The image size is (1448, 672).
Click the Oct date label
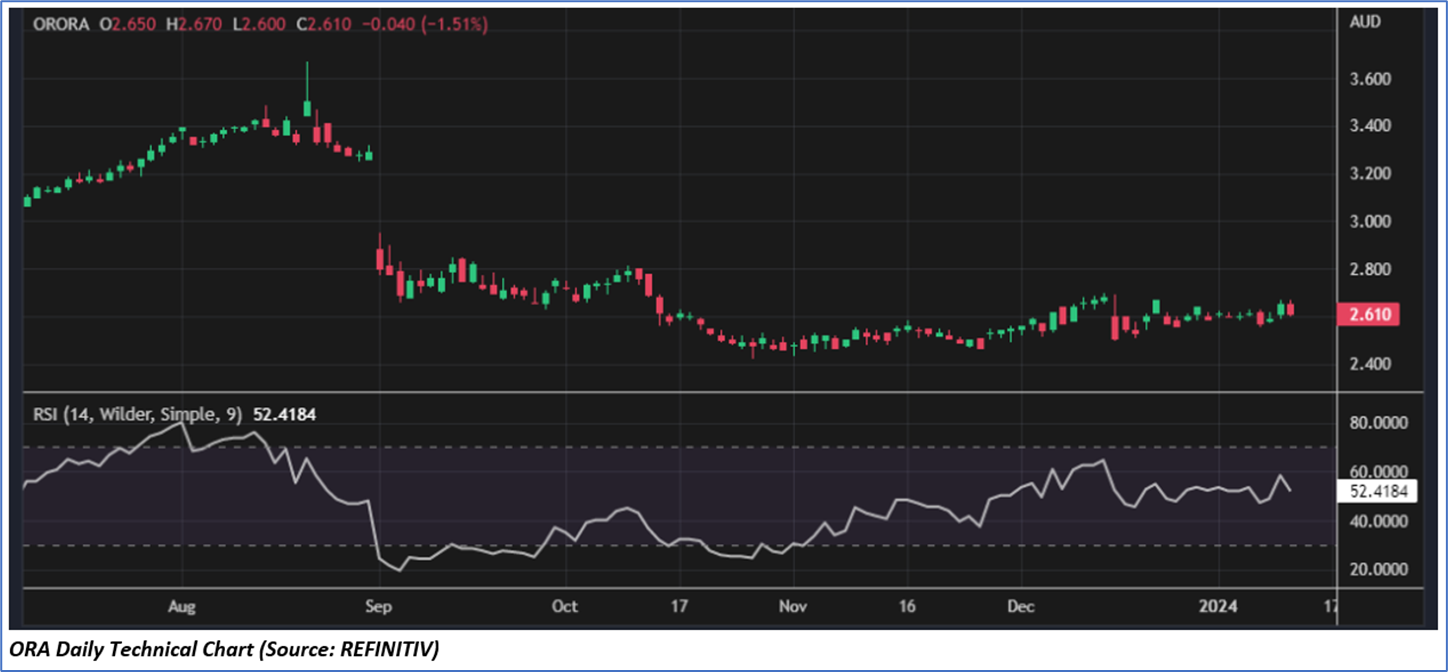pyautogui.click(x=565, y=606)
